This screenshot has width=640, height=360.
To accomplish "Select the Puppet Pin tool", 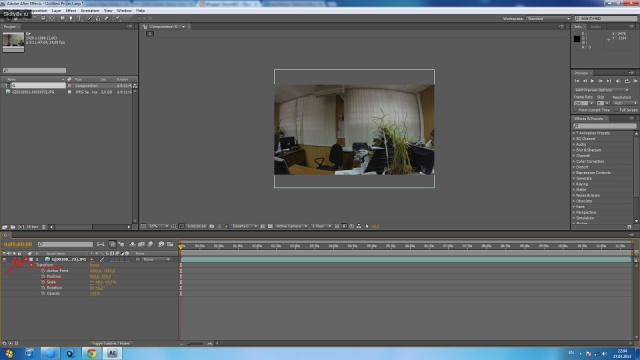I will tap(118, 18).
